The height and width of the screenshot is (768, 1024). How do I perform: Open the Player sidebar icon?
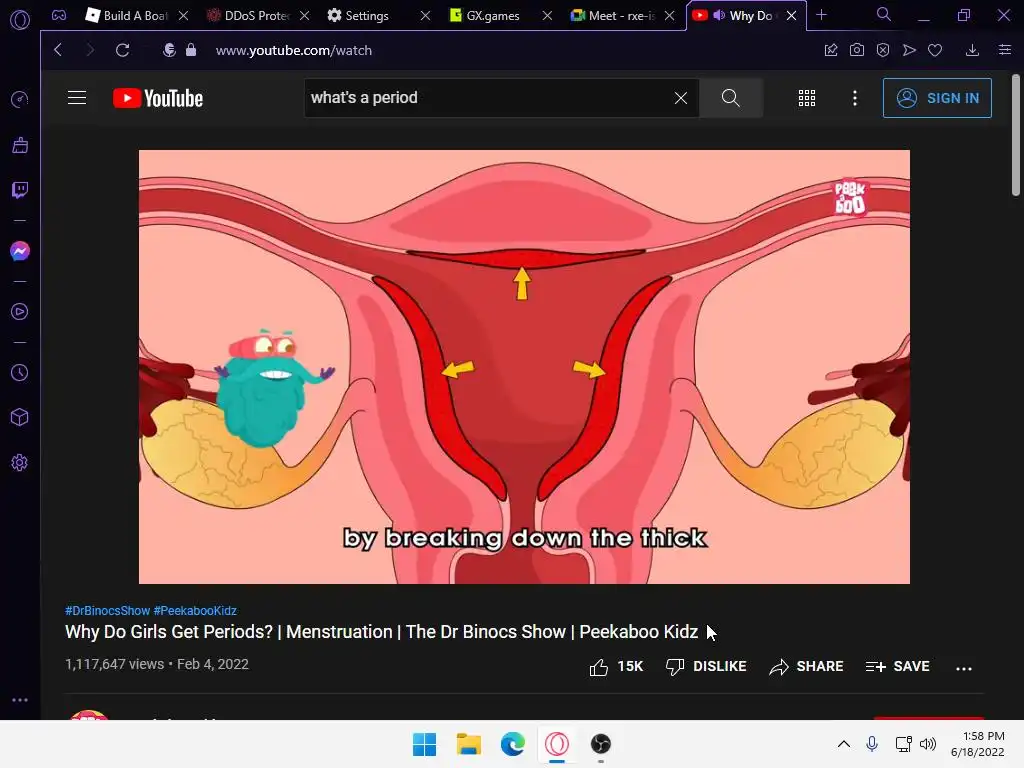(20, 312)
